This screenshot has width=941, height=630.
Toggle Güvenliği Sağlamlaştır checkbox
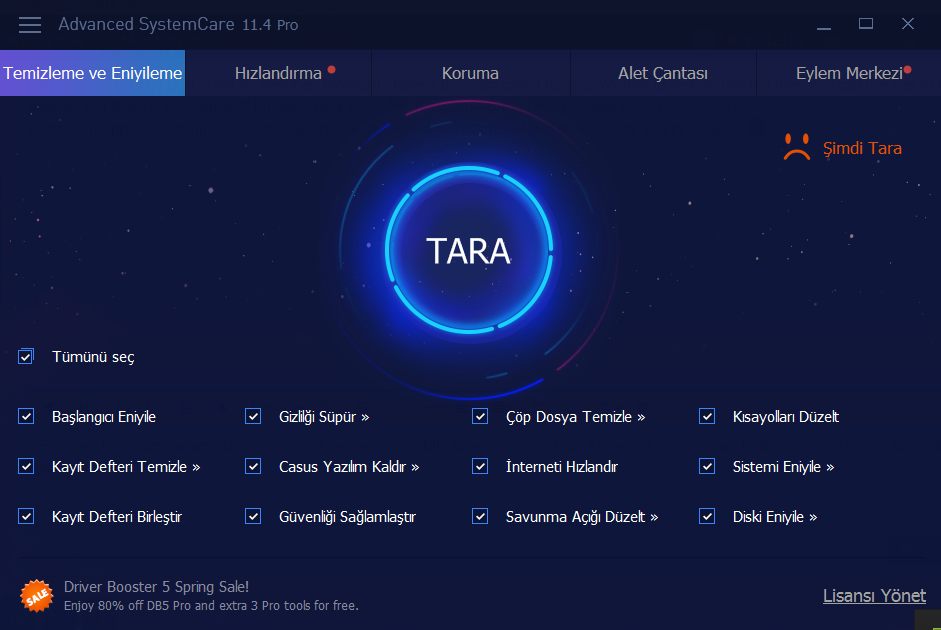tap(253, 517)
